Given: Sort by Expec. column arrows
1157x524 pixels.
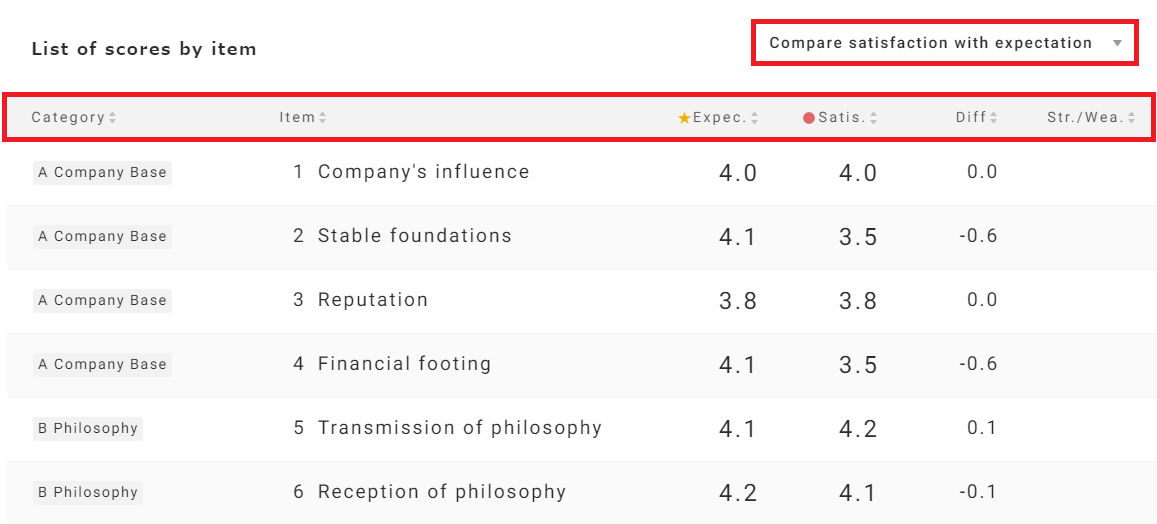Looking at the screenshot, I should (755, 118).
